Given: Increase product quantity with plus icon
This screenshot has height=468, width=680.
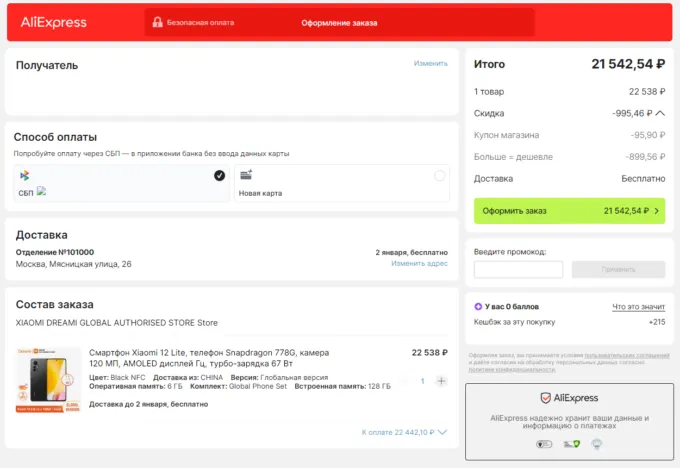Looking at the screenshot, I should 442,381.
